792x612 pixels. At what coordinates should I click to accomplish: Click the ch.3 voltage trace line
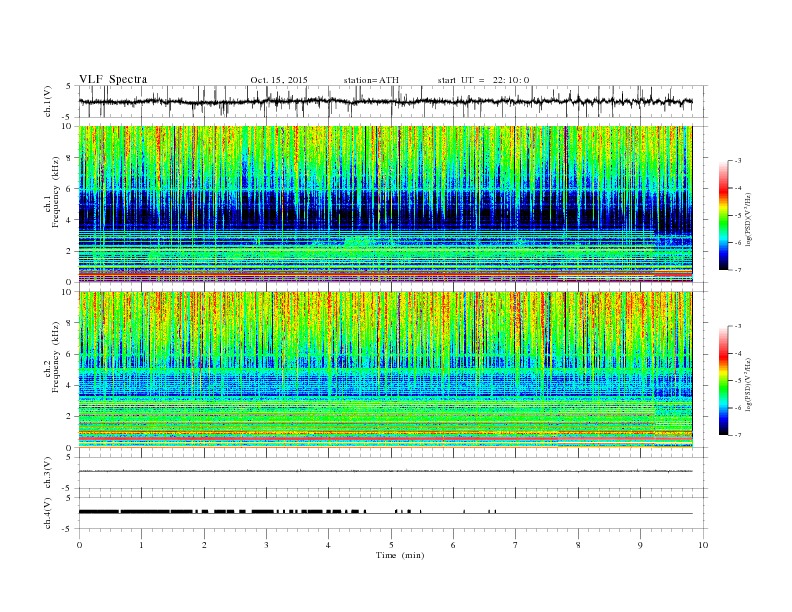click(x=385, y=471)
